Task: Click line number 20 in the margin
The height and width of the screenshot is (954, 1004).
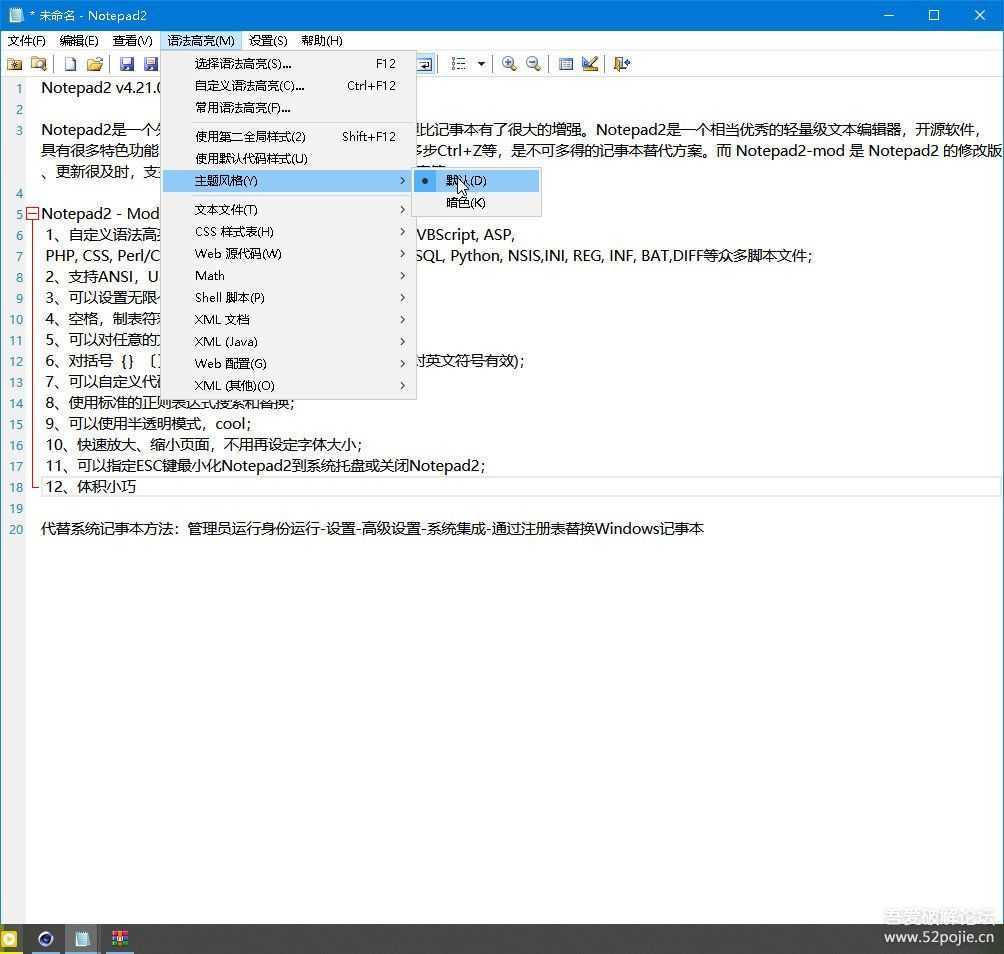Action: tap(16, 529)
